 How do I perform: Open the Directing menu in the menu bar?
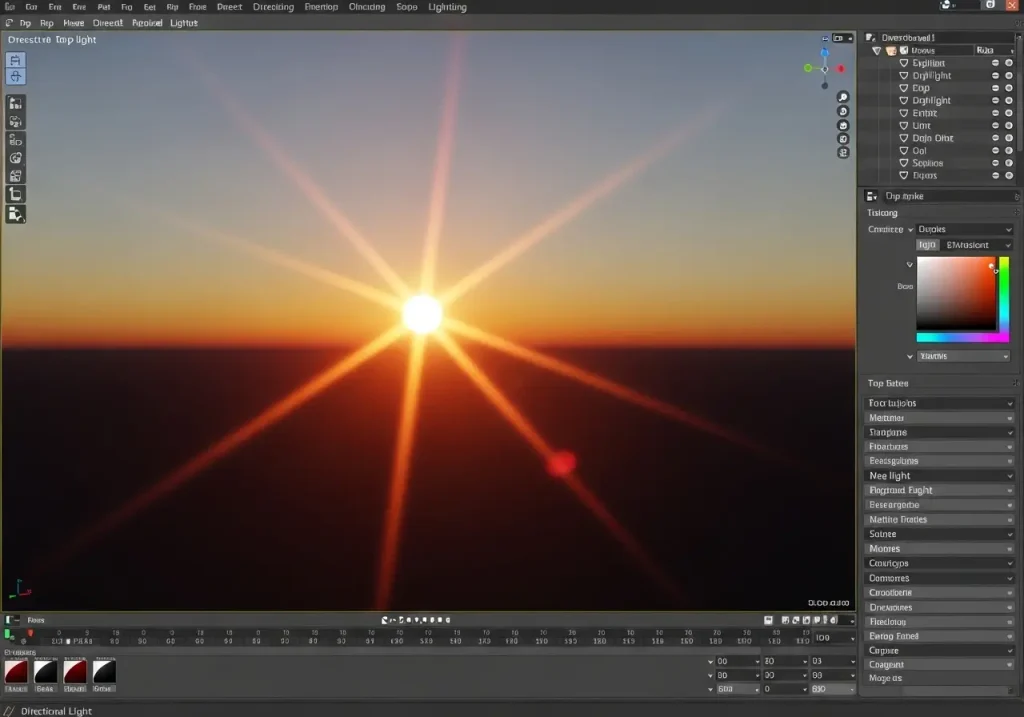(x=273, y=7)
